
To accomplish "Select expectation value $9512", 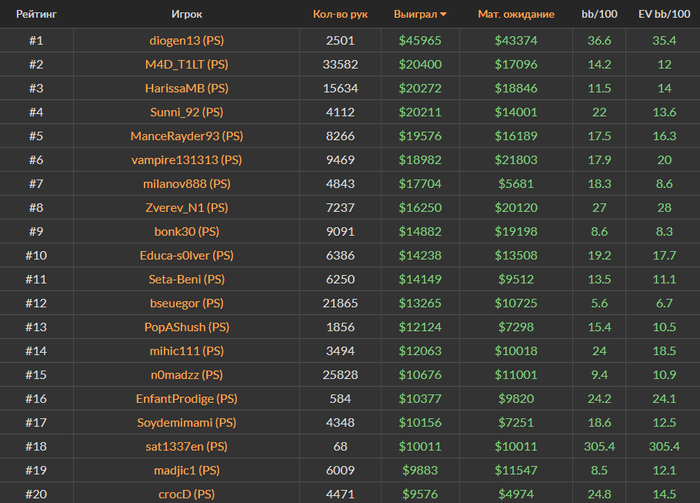I will (516, 279).
